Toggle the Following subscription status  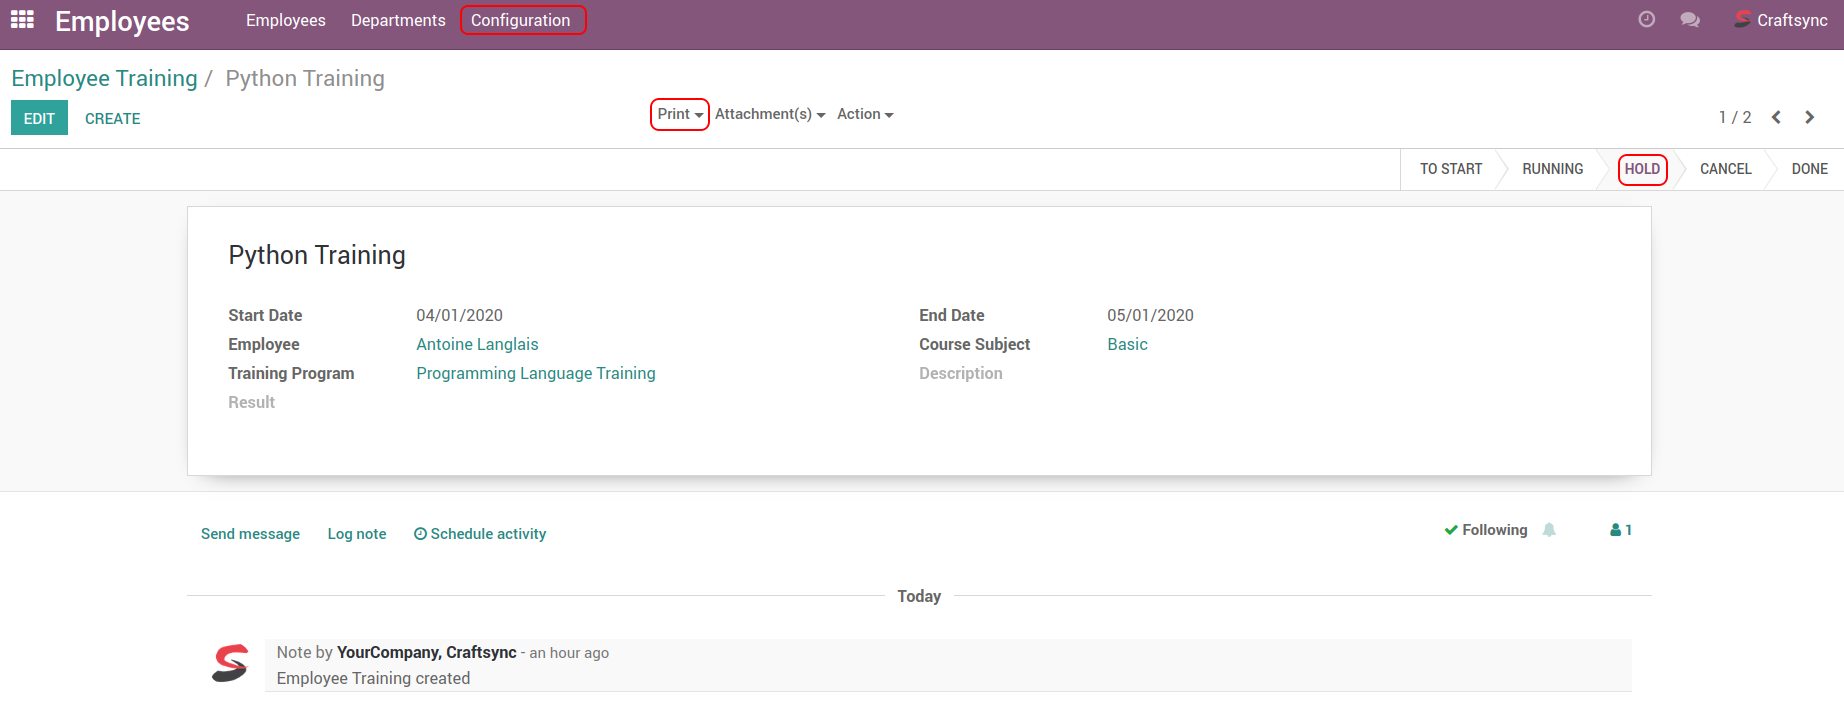pyautogui.click(x=1486, y=530)
